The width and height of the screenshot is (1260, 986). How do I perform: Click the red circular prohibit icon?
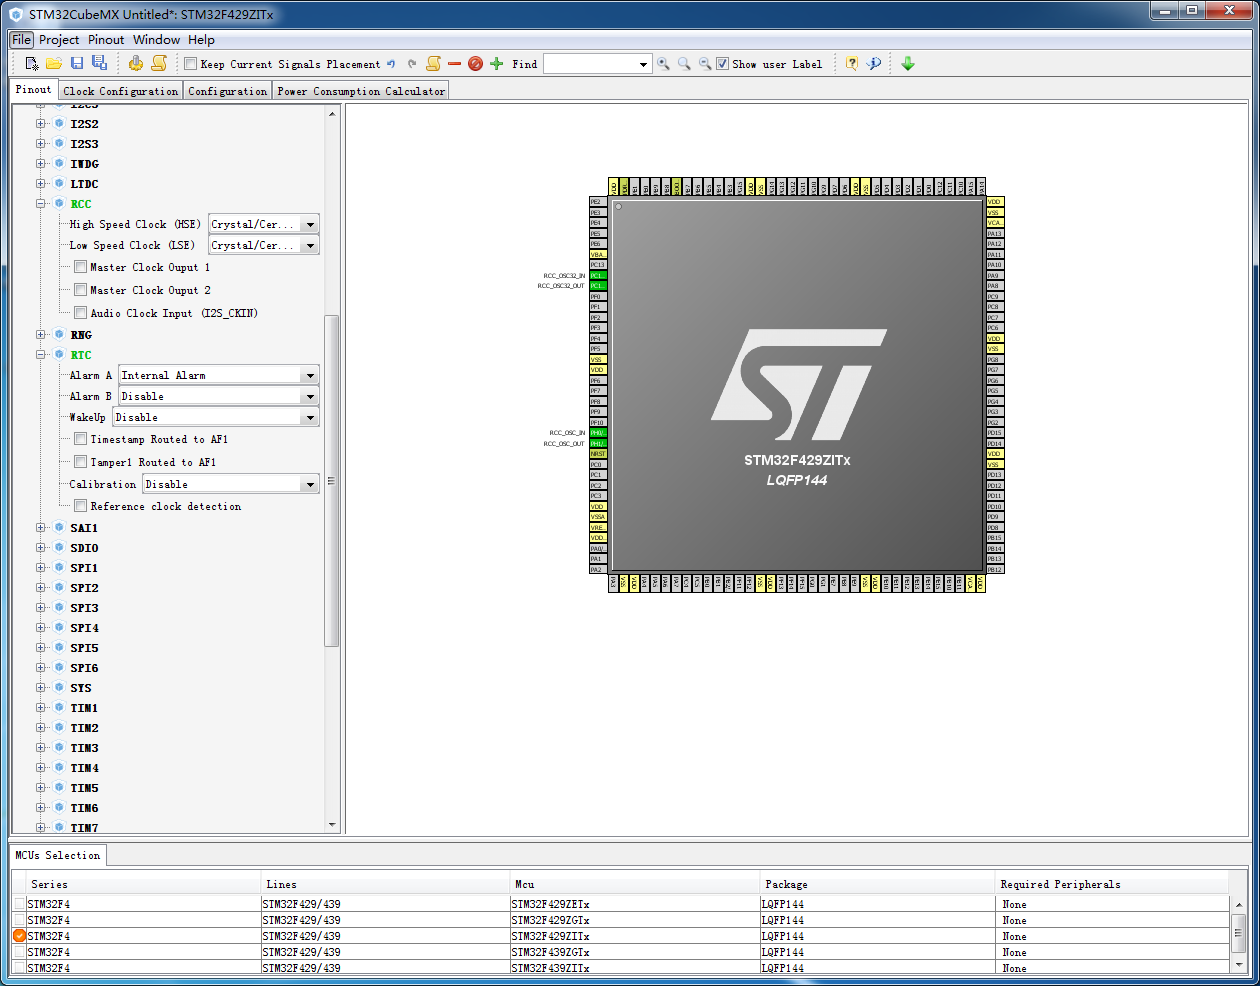click(x=475, y=64)
